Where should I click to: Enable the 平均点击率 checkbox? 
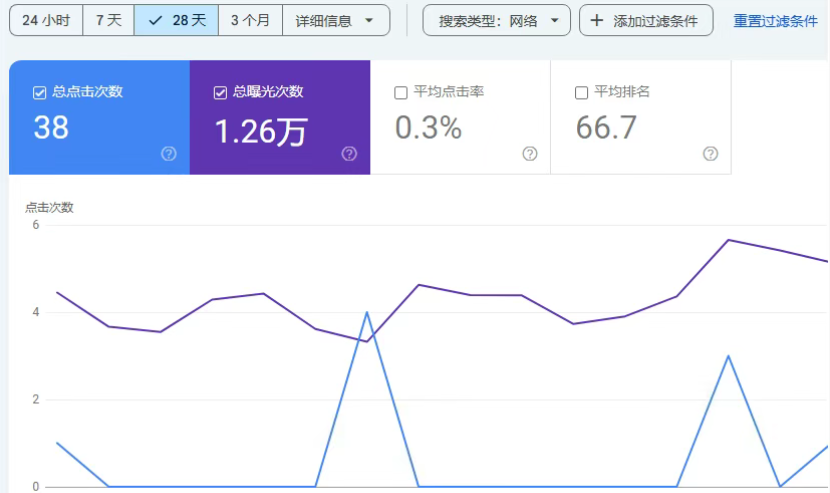click(401, 93)
